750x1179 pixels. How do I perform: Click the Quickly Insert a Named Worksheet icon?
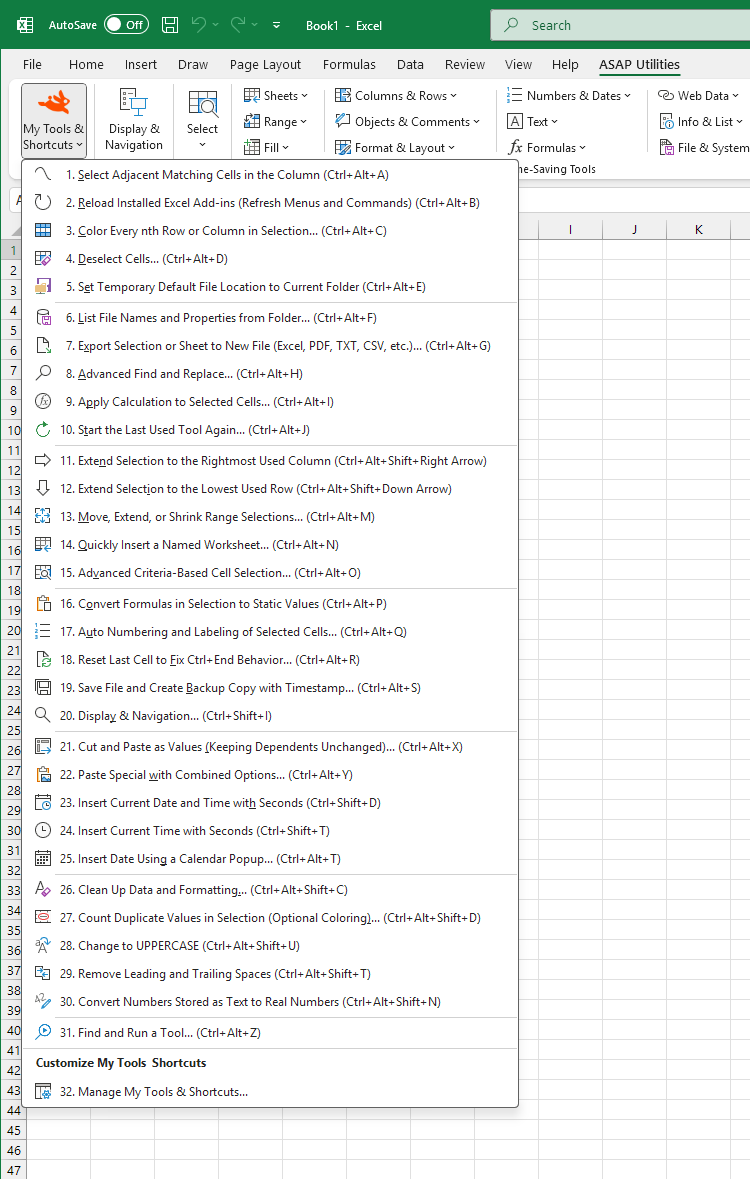[x=43, y=544]
